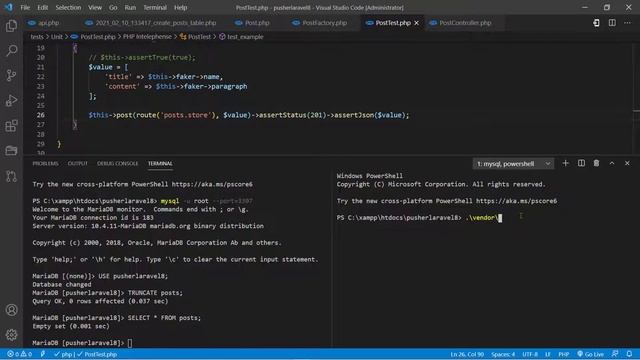
Task: Start Go Live server
Action: click(590, 354)
